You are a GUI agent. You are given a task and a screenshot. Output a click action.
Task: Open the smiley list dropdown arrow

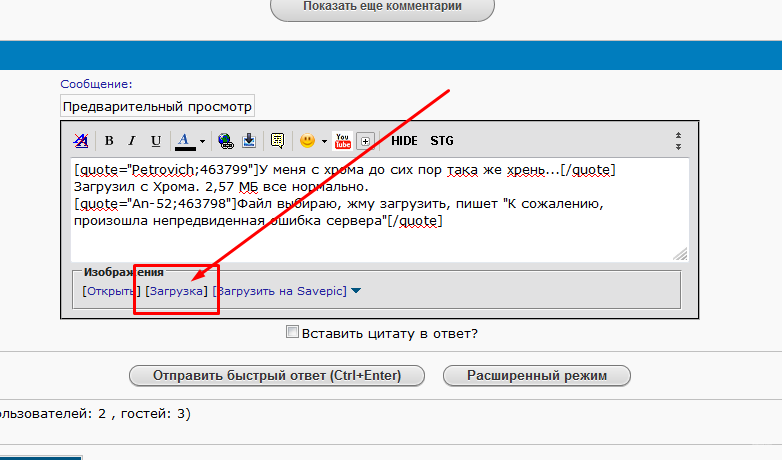coord(324,142)
